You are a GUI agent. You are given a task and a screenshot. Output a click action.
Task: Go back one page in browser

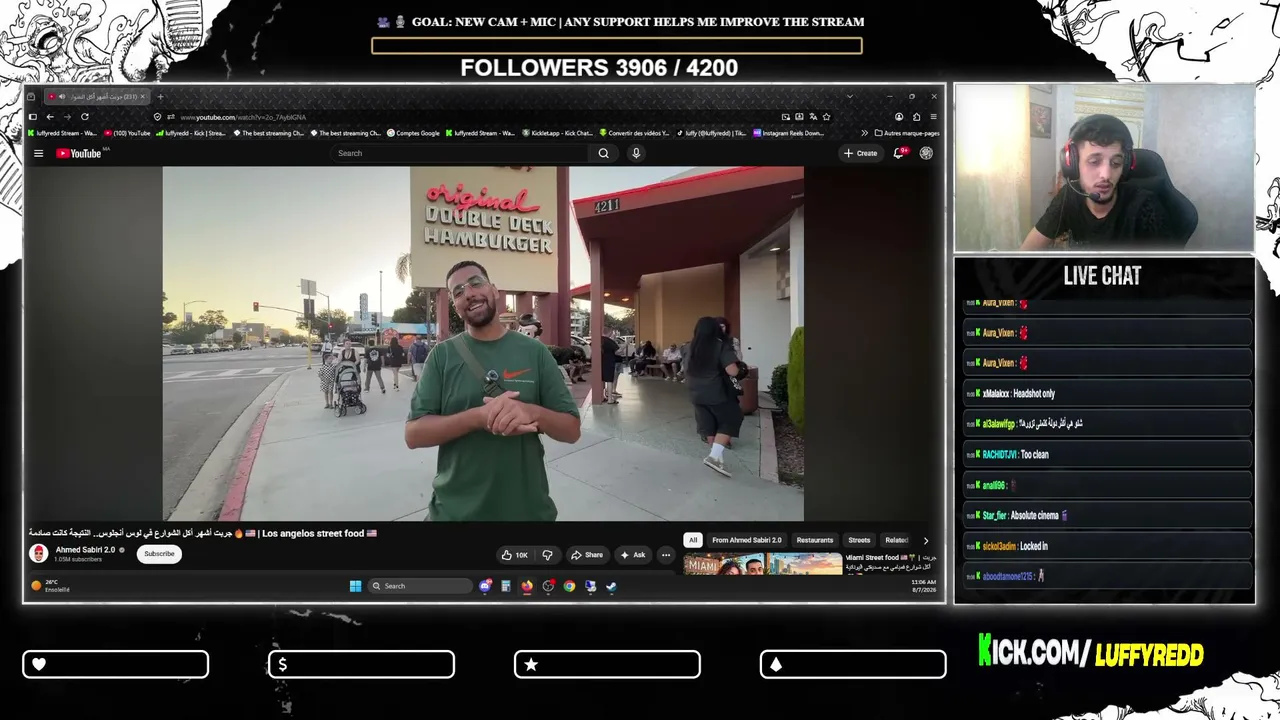click(x=50, y=117)
